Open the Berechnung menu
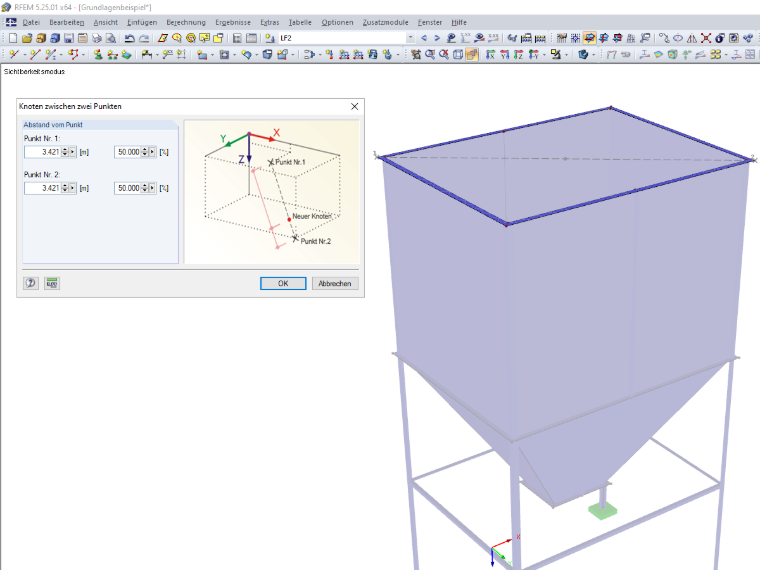Viewport: 760px width, 570px height. [186, 22]
